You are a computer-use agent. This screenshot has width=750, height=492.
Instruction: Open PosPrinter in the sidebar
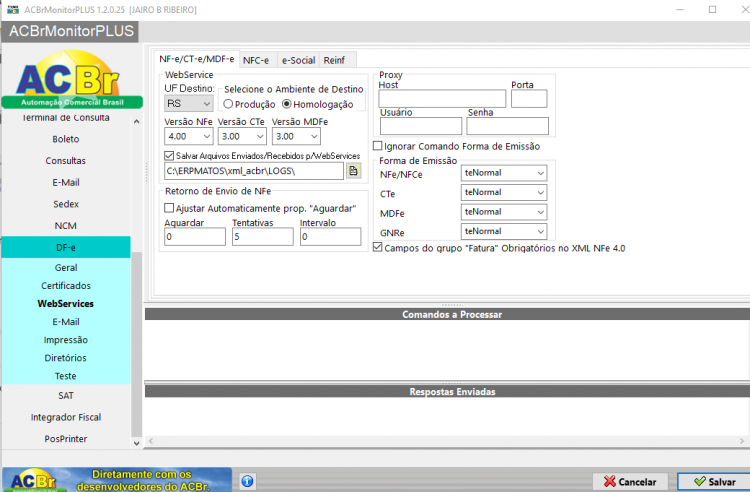point(66,439)
